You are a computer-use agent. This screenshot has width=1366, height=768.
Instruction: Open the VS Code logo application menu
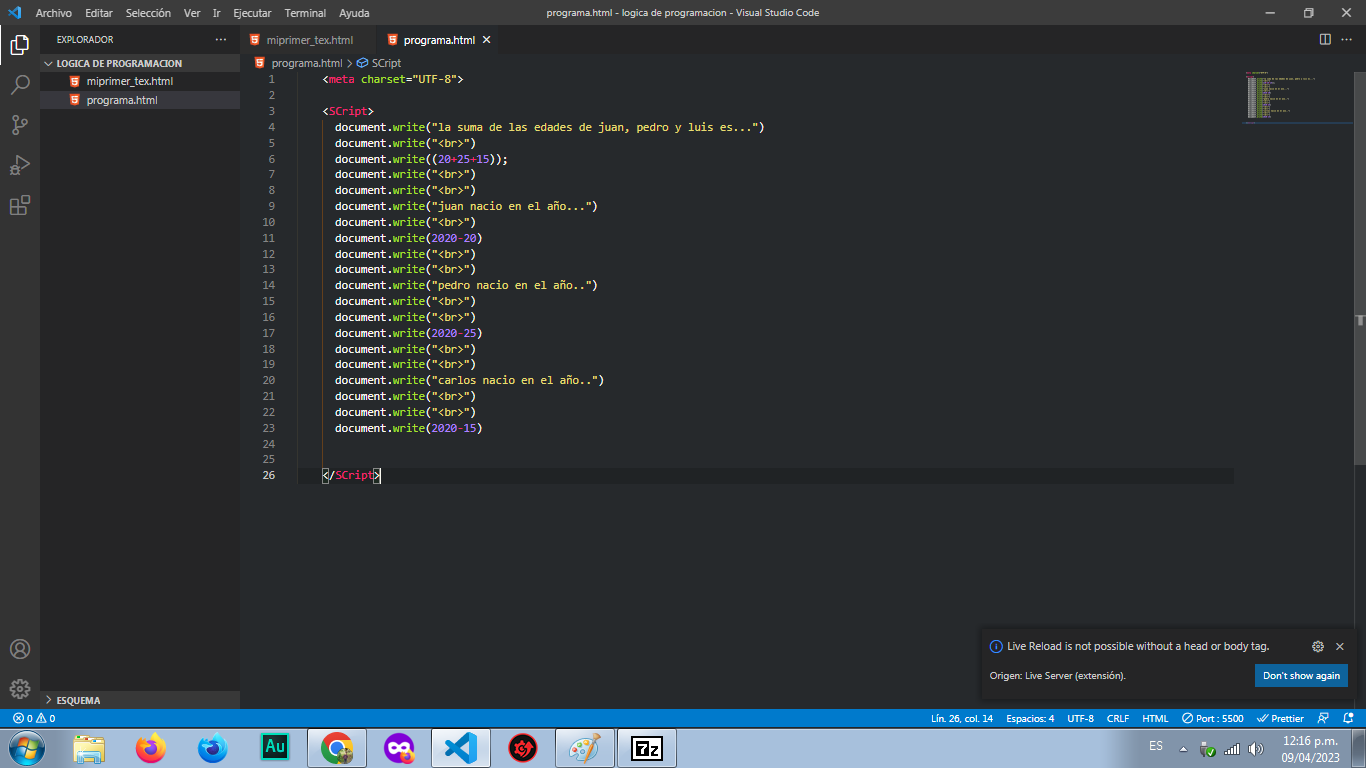tap(15, 13)
